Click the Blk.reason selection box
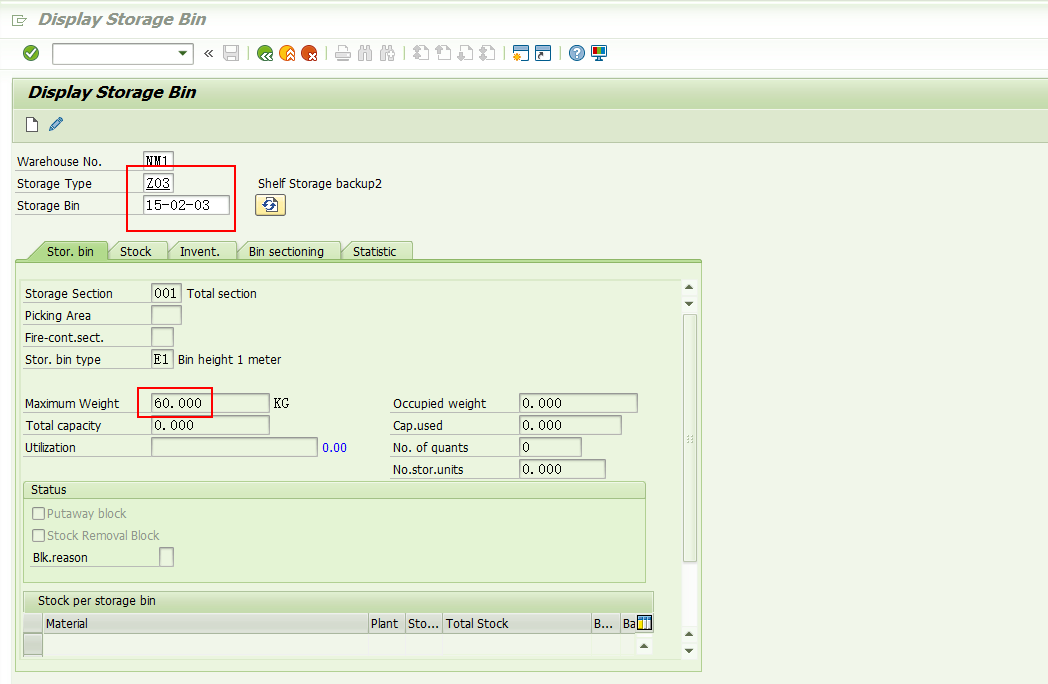 coord(167,556)
